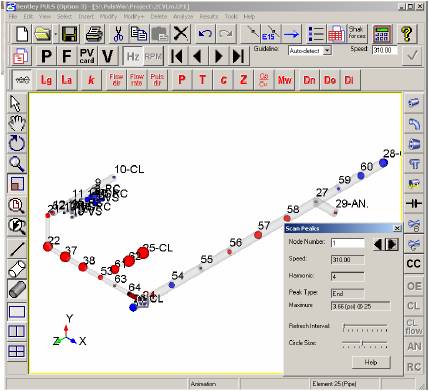Viewport: 429px width, 391px height.
Task: Select the Cut scissors icon
Action: pyautogui.click(x=118, y=34)
